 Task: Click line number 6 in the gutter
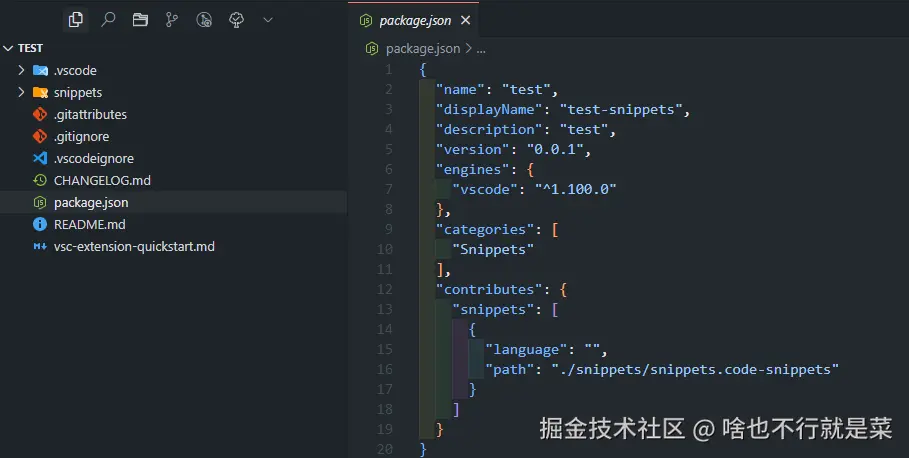click(x=389, y=169)
